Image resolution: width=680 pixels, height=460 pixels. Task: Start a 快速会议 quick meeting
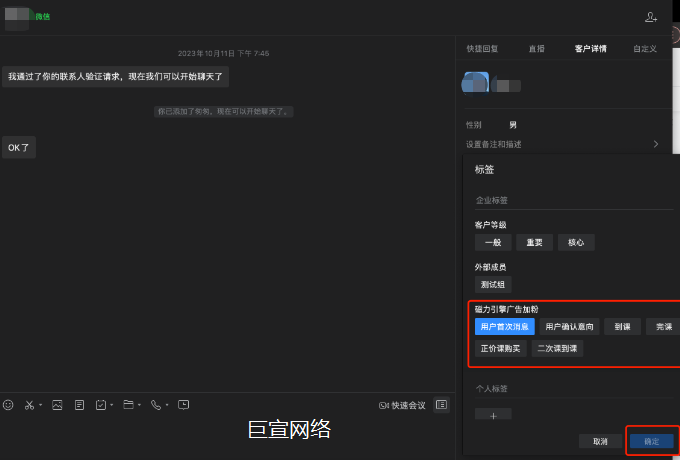pos(402,405)
